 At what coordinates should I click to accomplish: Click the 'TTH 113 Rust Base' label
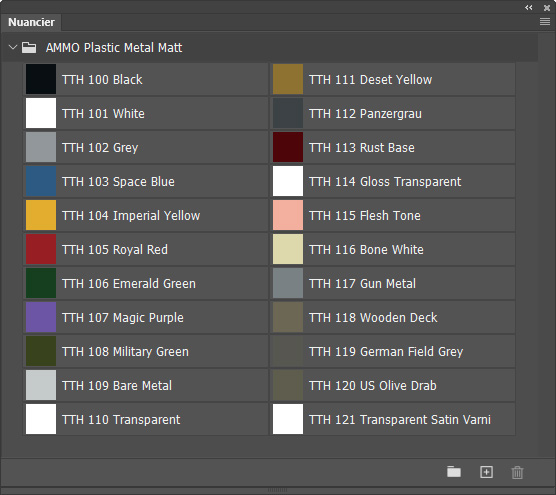(x=362, y=148)
